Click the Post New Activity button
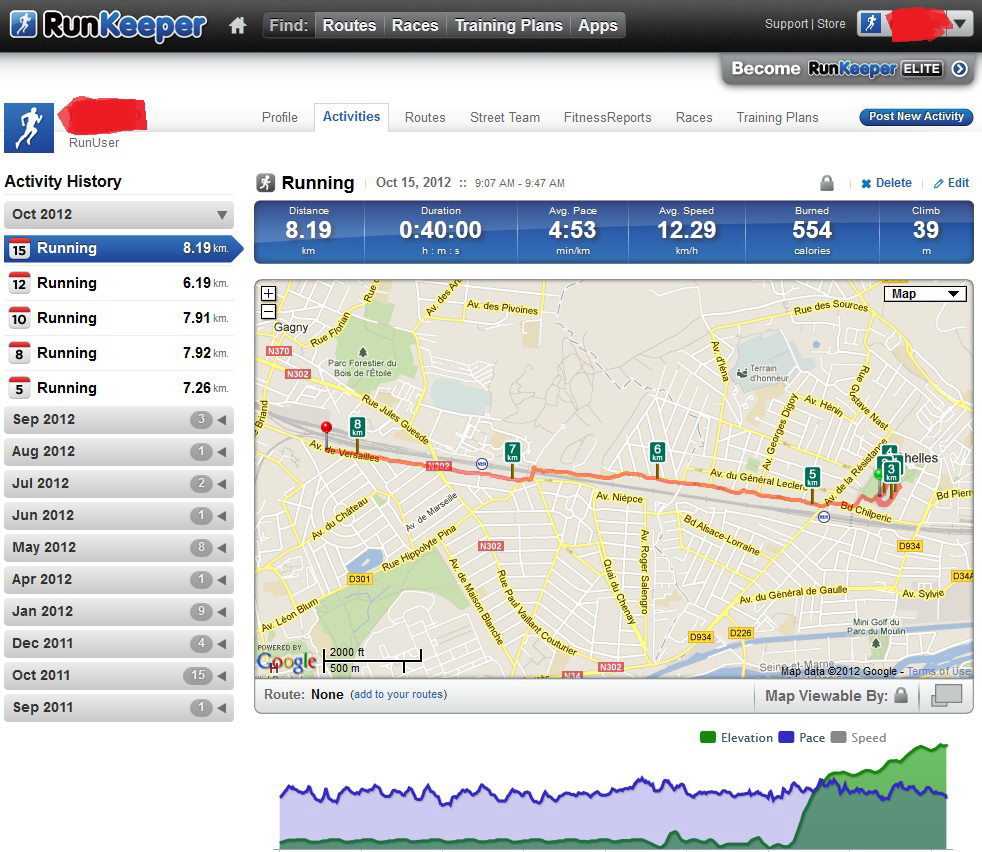982x852 pixels. 915,117
